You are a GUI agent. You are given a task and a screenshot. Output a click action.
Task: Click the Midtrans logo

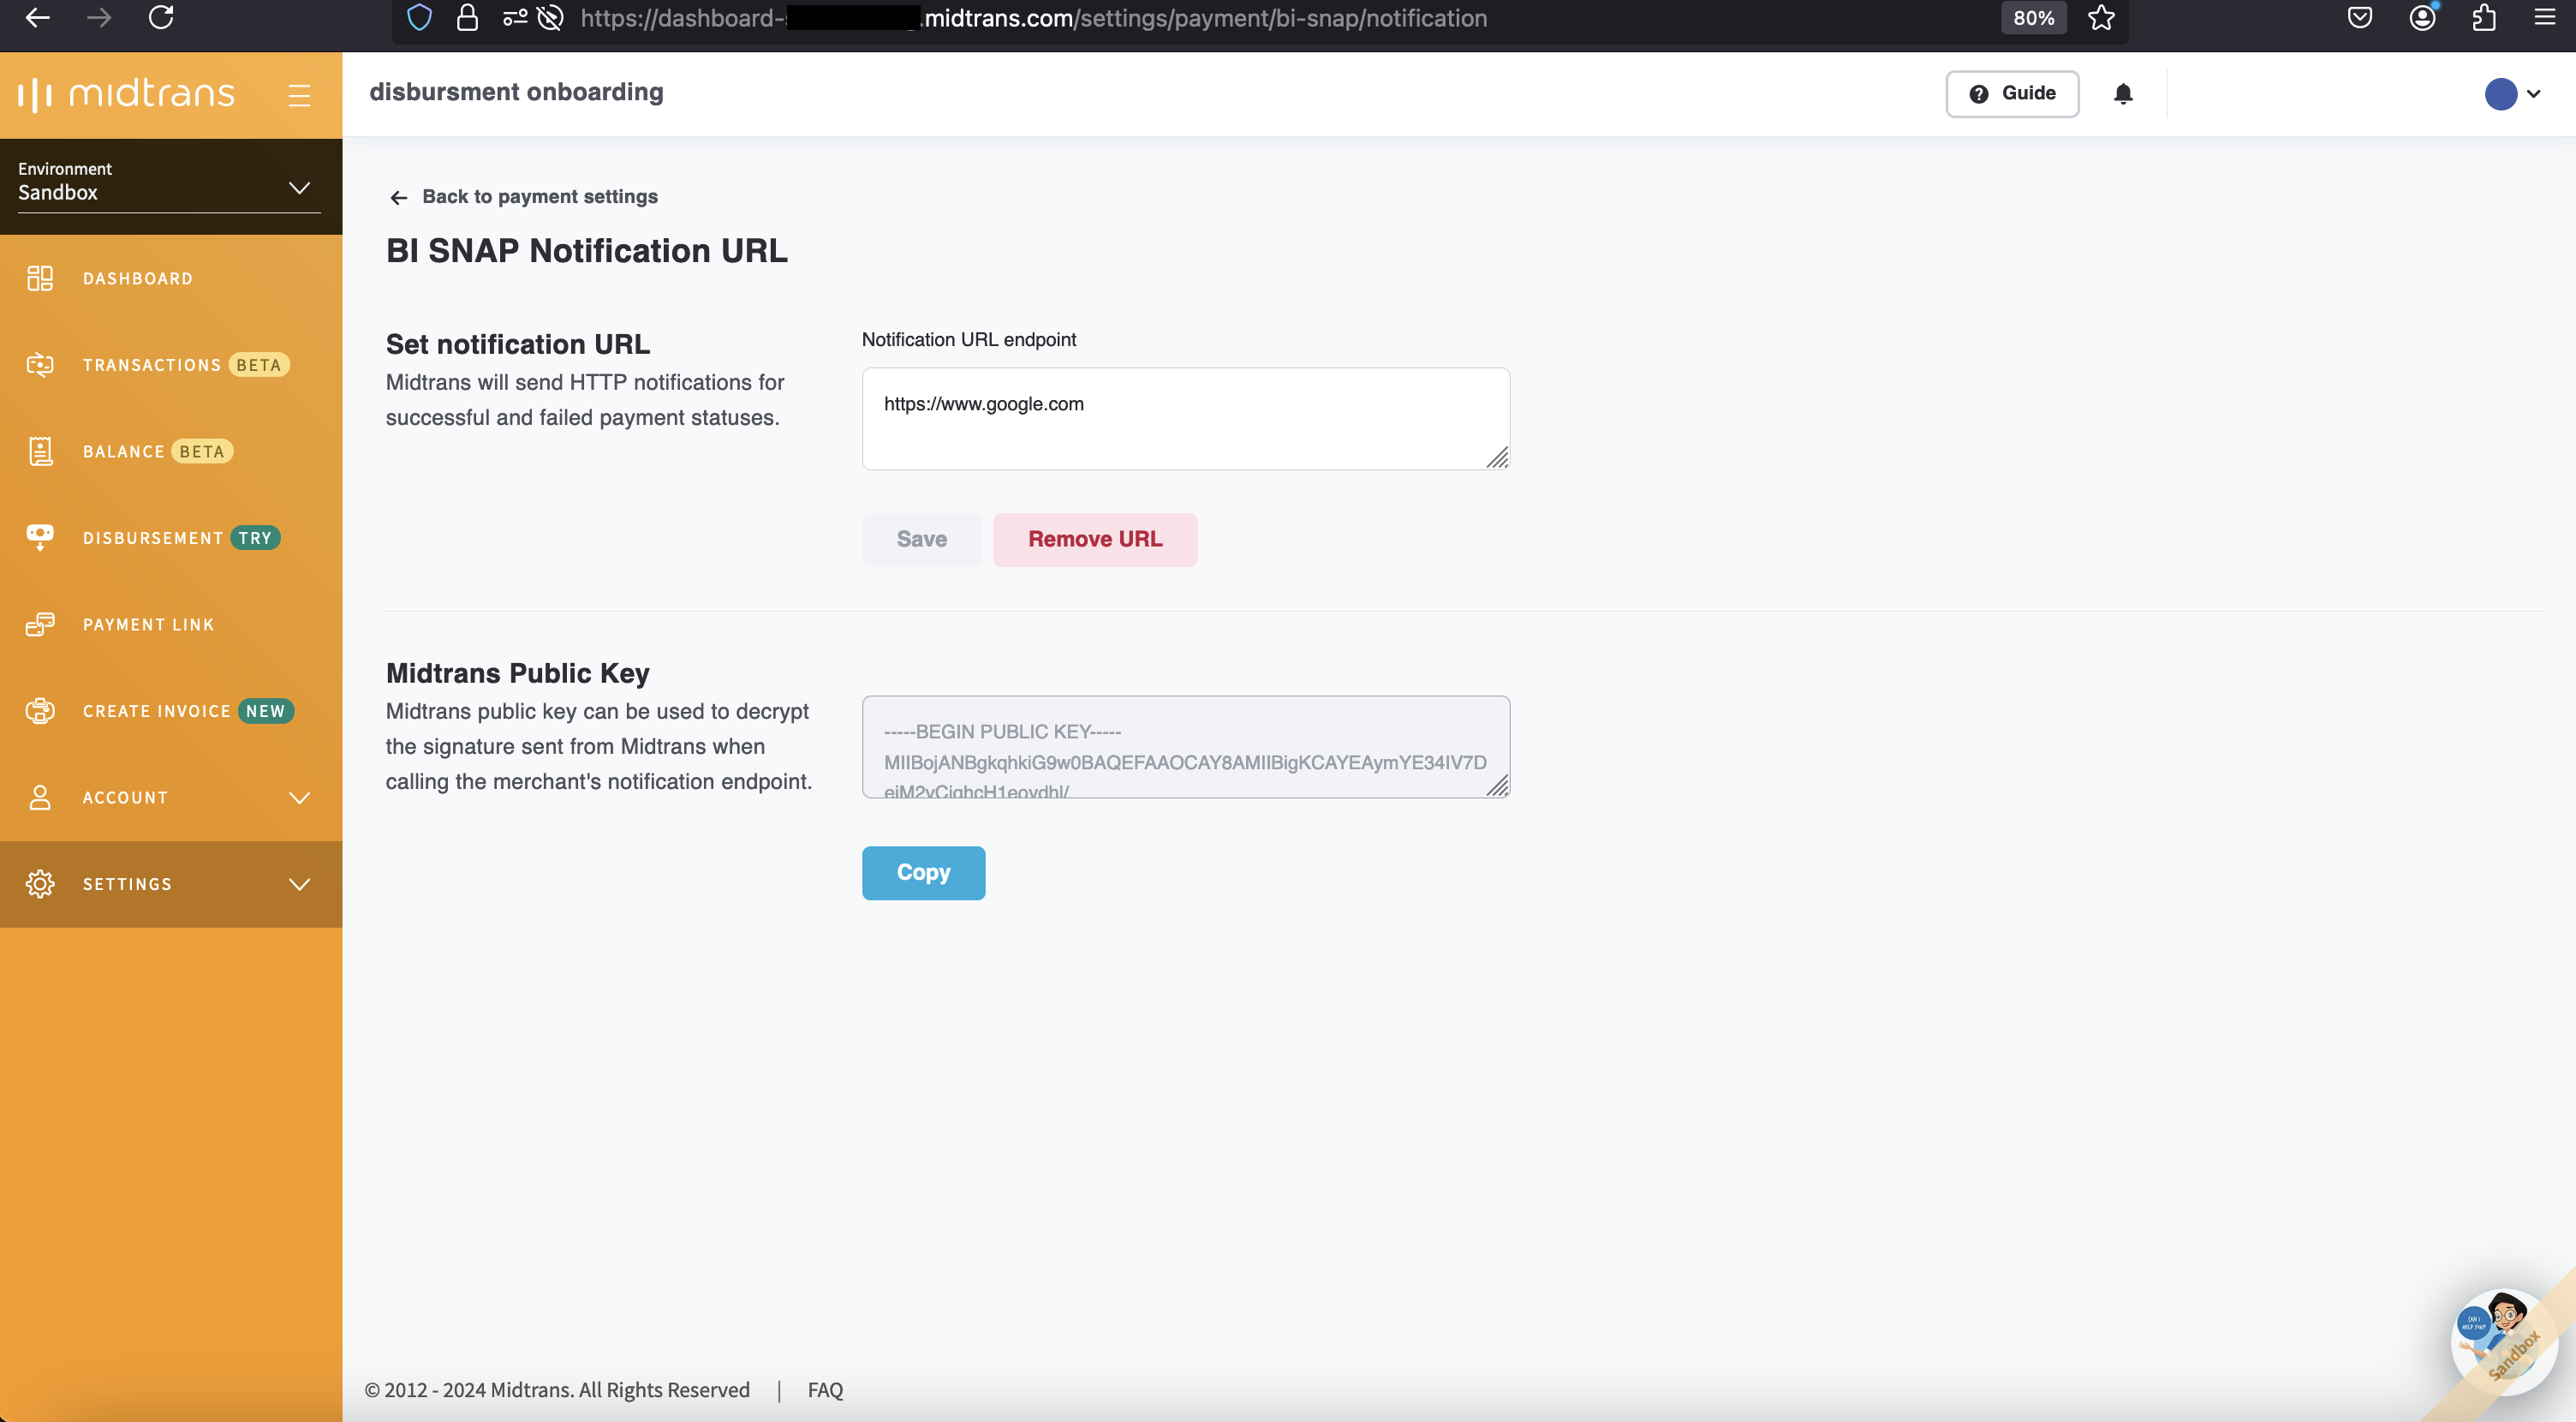tap(126, 94)
